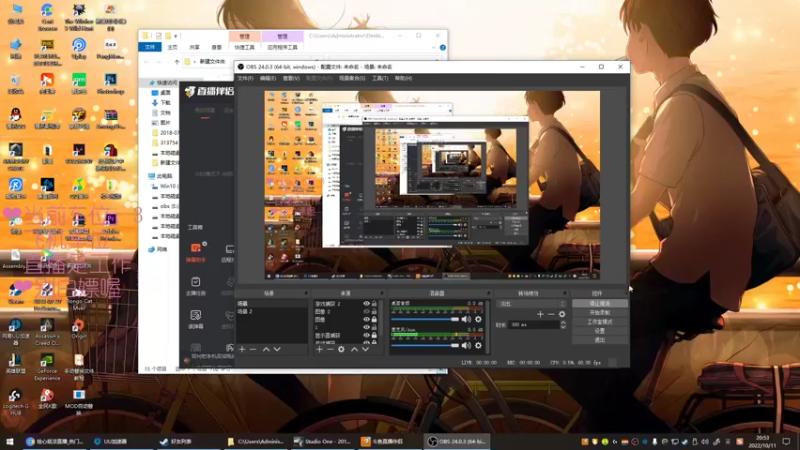The width and height of the screenshot is (800, 450).
Task: Open OBS 帮助(H) menu
Action: pyautogui.click(x=403, y=79)
